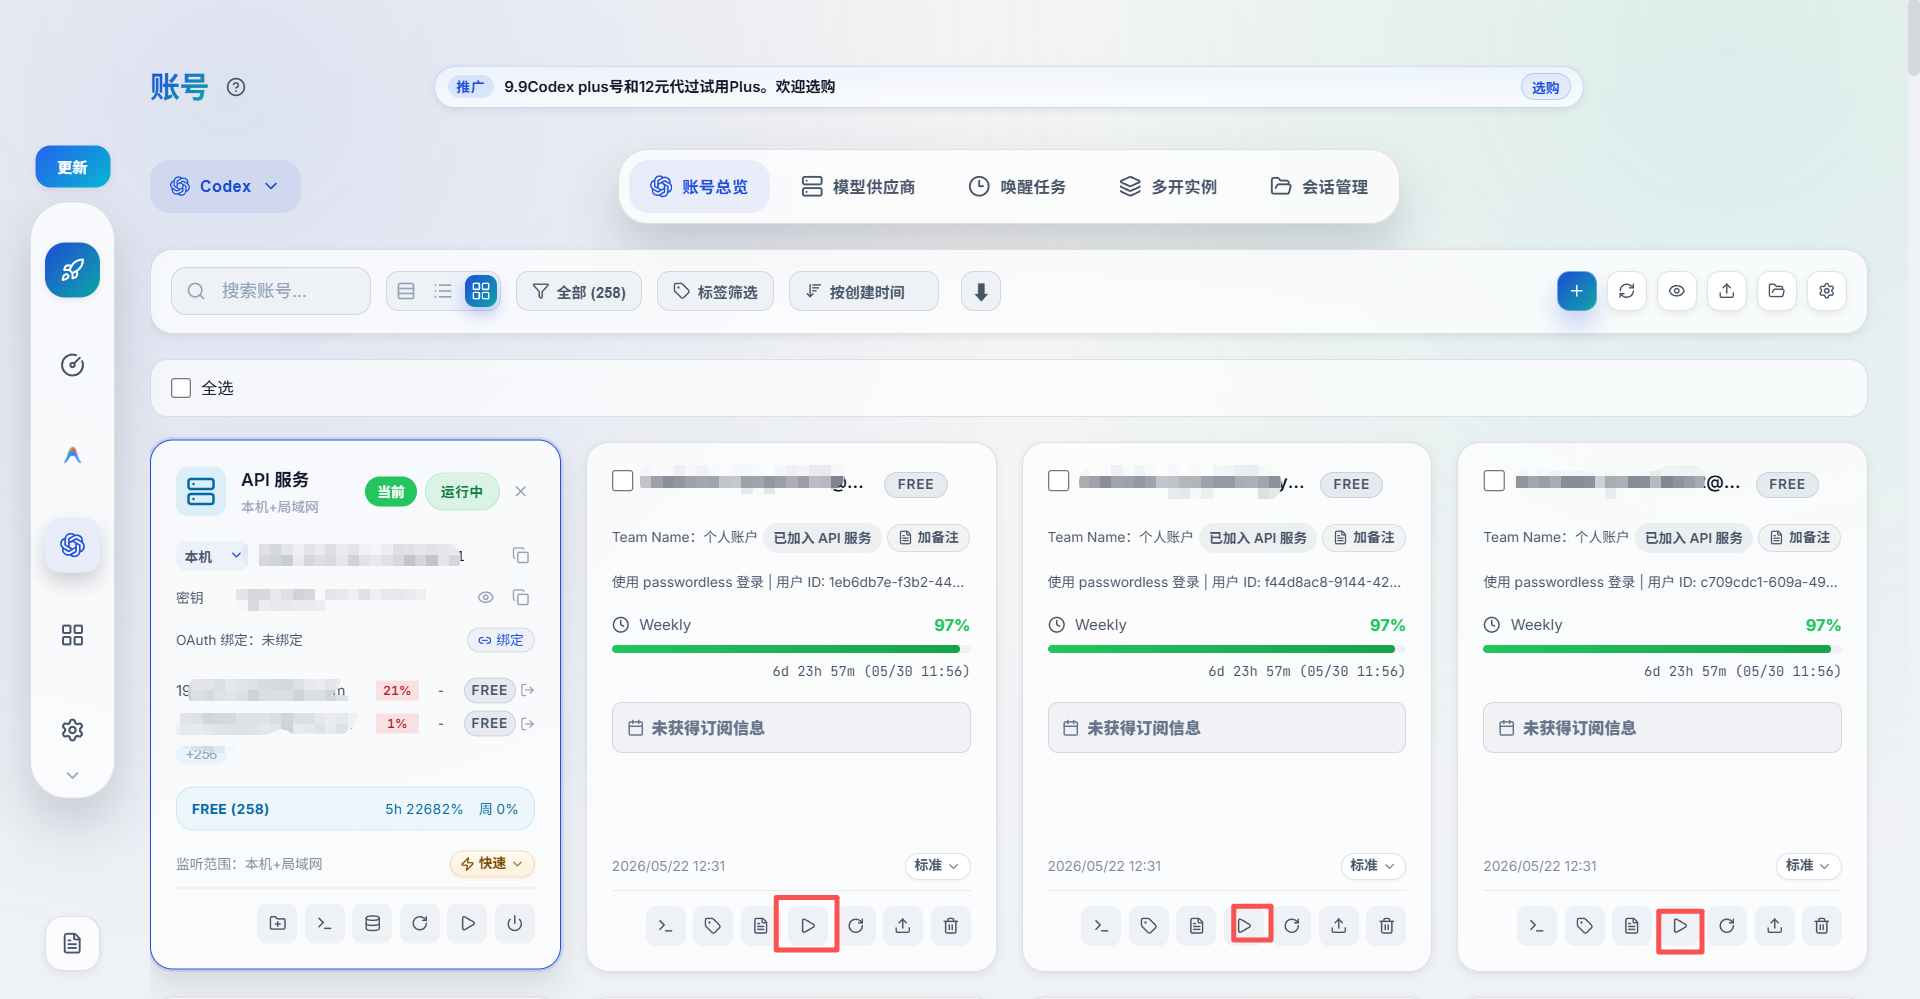Open the Codex platform dropdown
The image size is (1920, 999).
coord(225,186)
